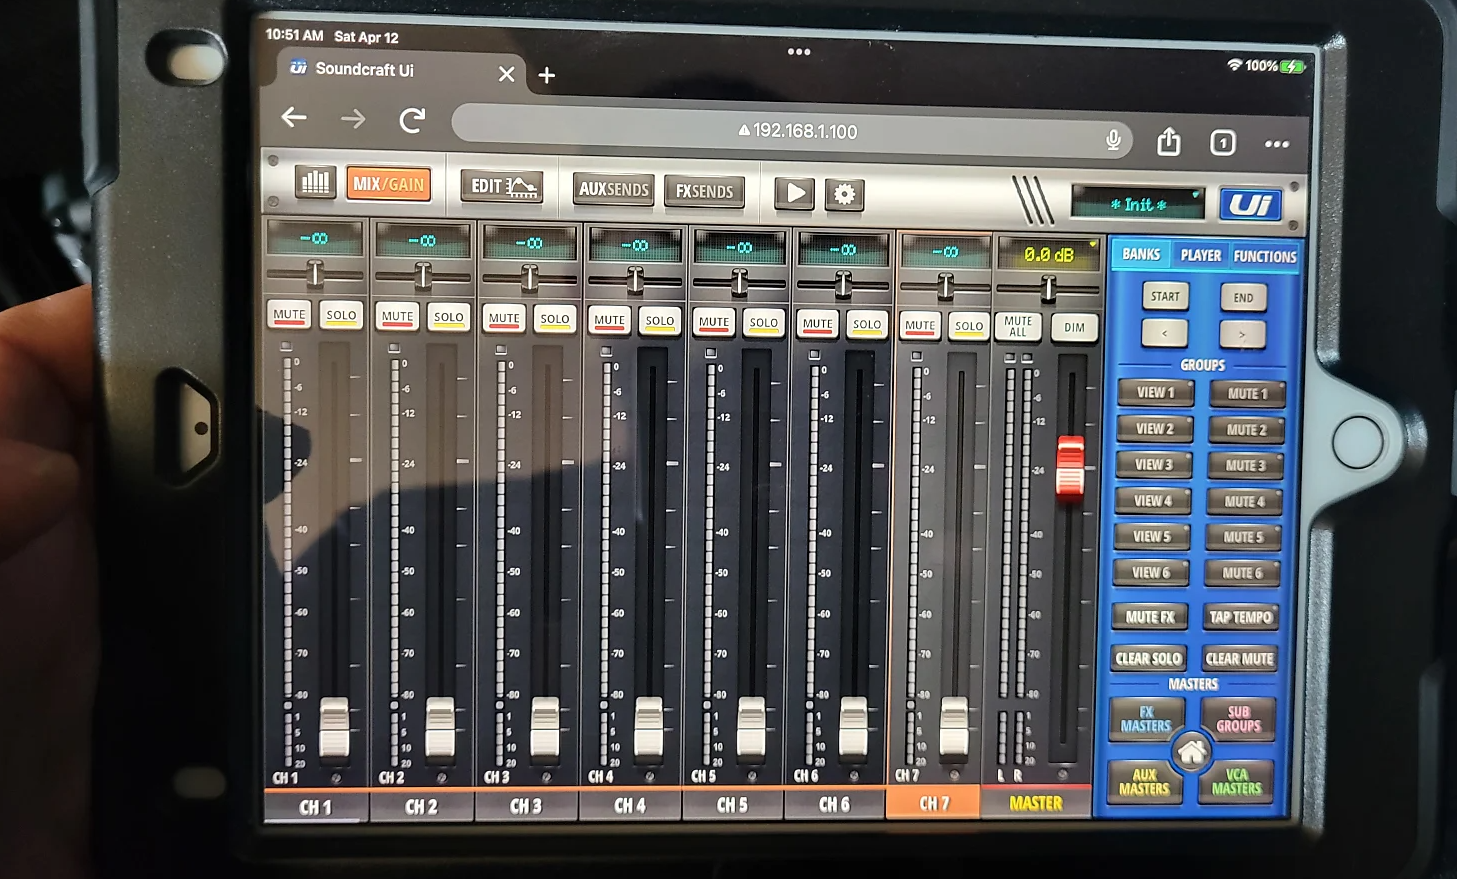This screenshot has width=1457, height=879.
Task: Mute channel CH 2
Action: point(397,316)
